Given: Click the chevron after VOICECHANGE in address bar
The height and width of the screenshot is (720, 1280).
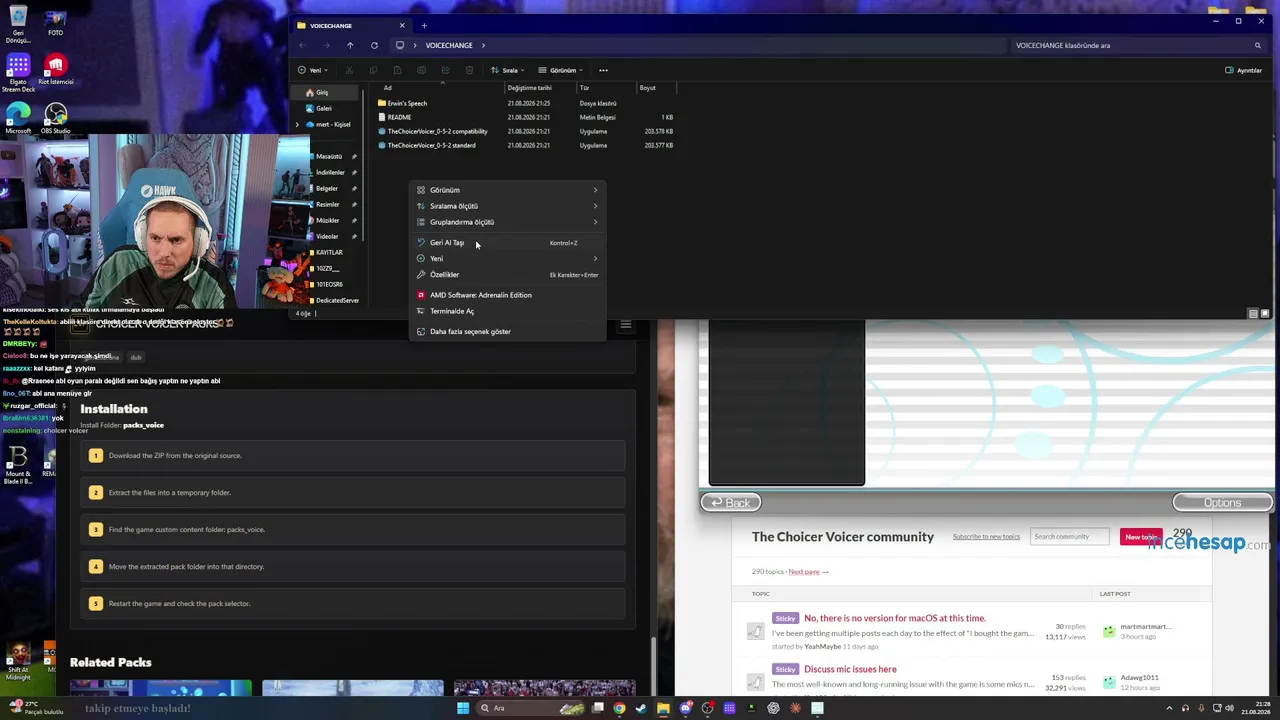Looking at the screenshot, I should click(x=483, y=45).
